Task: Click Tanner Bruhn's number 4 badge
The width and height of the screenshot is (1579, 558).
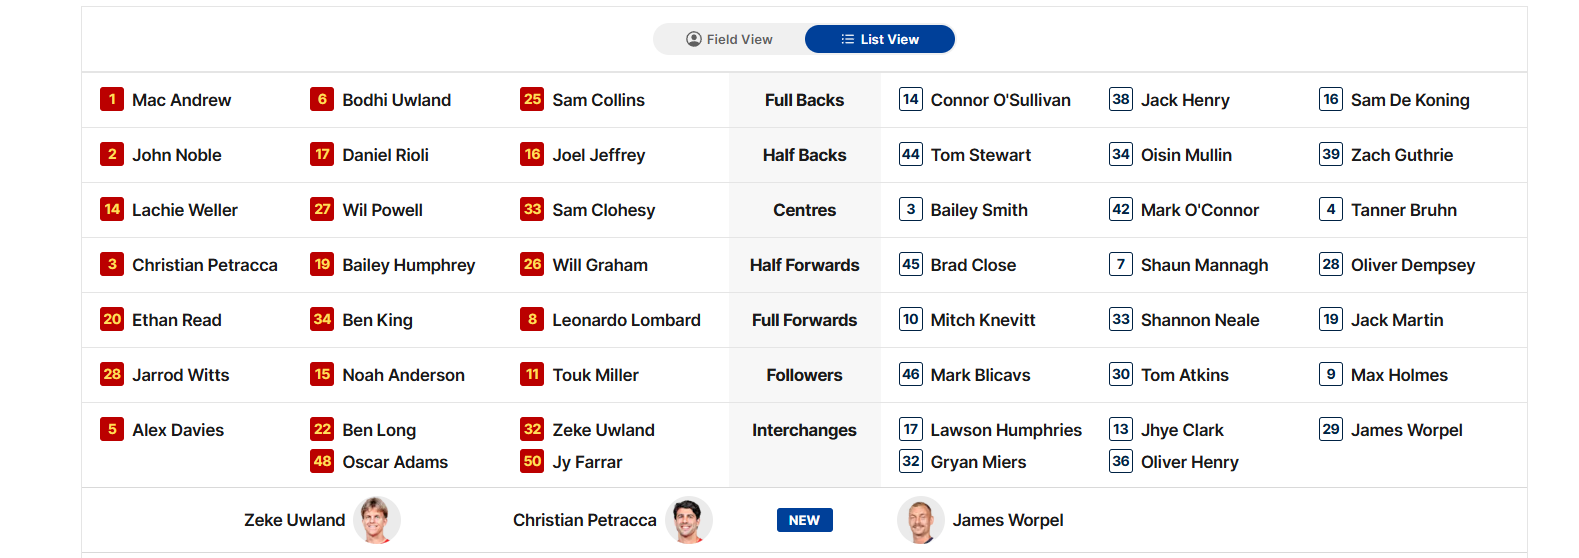Action: tap(1330, 209)
